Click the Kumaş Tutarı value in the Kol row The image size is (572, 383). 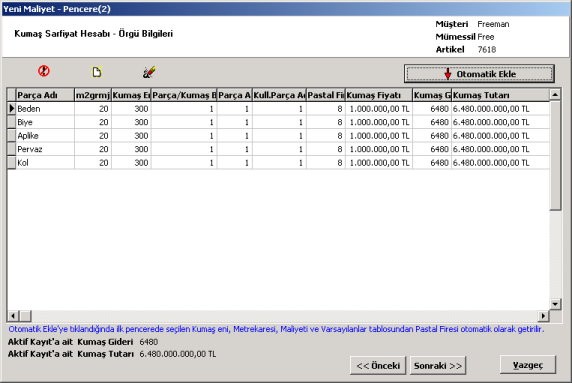(x=500, y=163)
